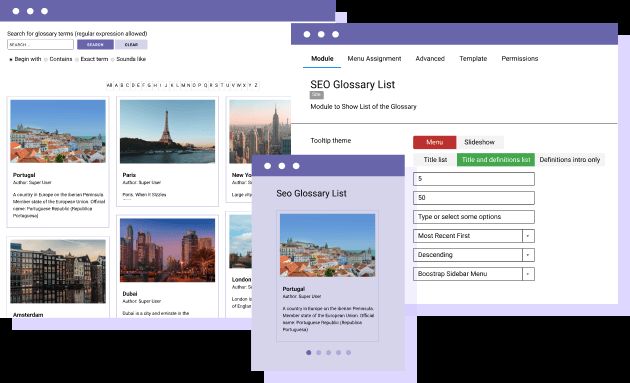
Task: Select the Begin with radio option
Action: [11, 59]
